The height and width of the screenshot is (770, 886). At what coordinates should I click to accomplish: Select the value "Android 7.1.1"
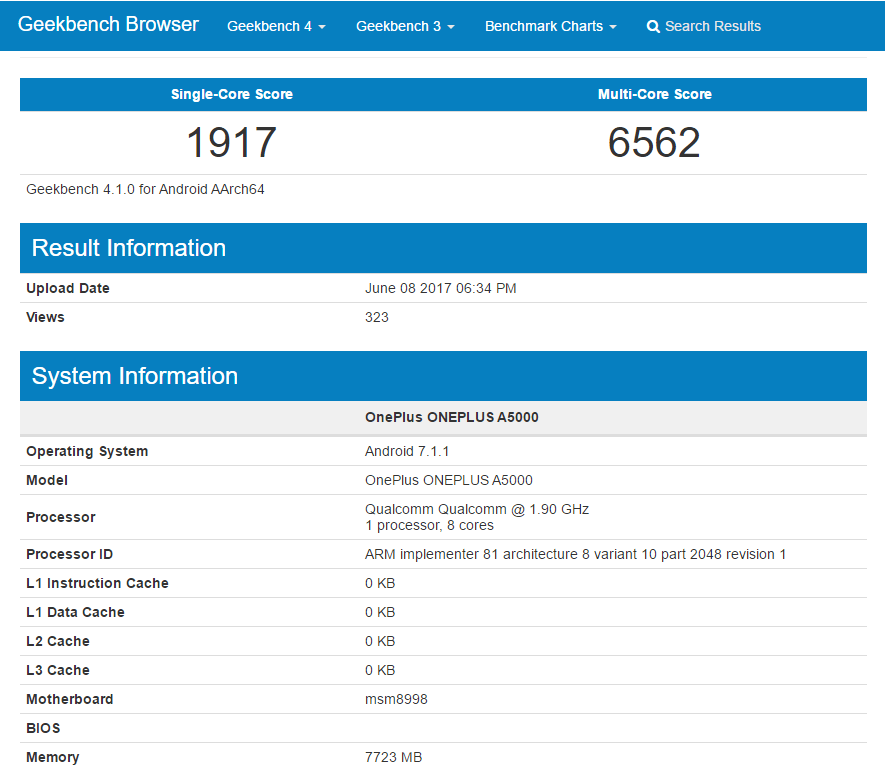(x=407, y=451)
